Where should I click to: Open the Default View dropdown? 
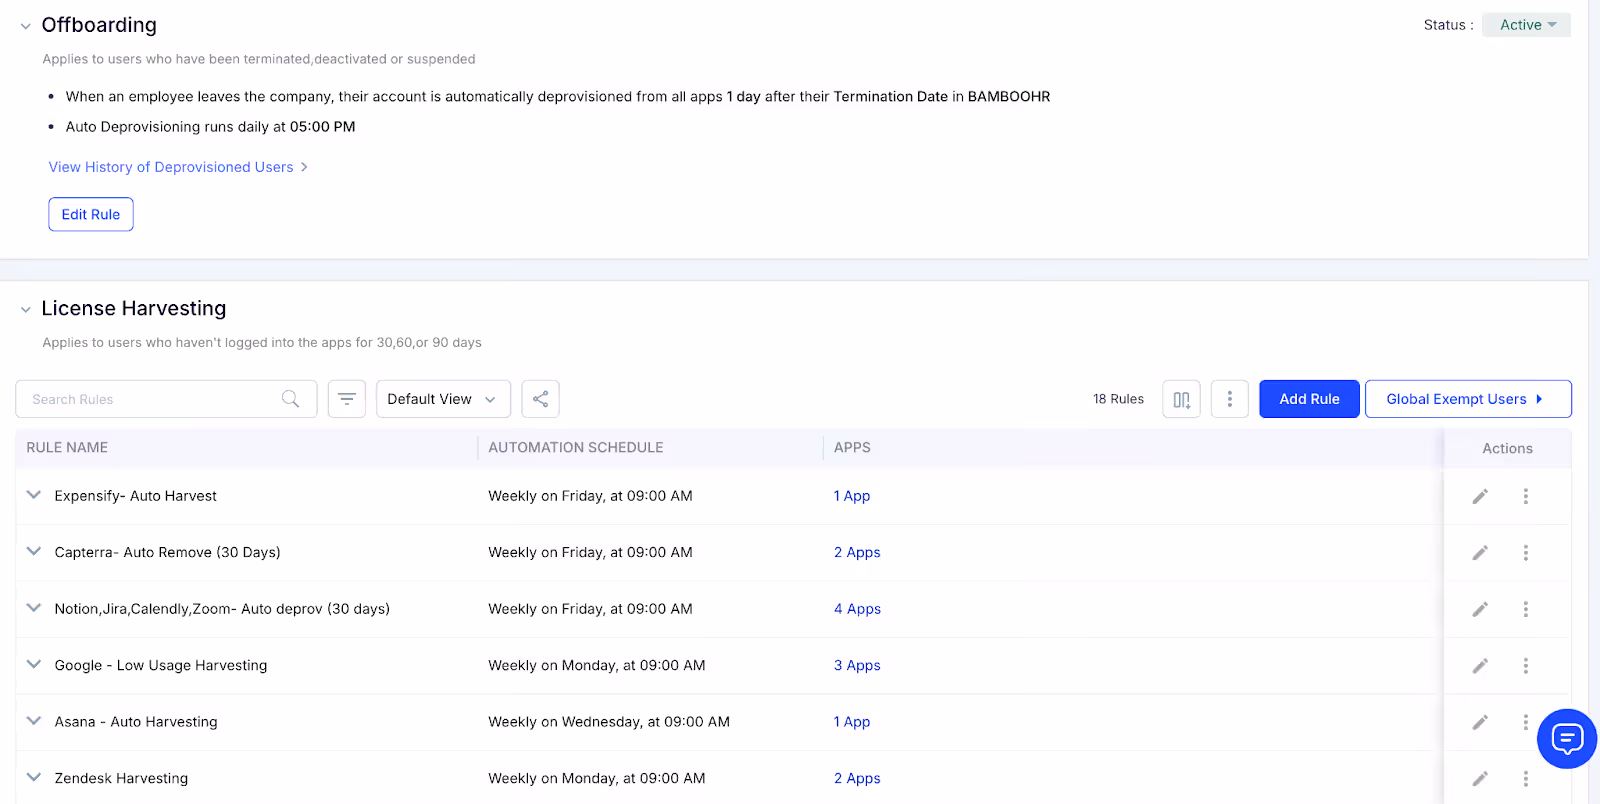pos(443,399)
